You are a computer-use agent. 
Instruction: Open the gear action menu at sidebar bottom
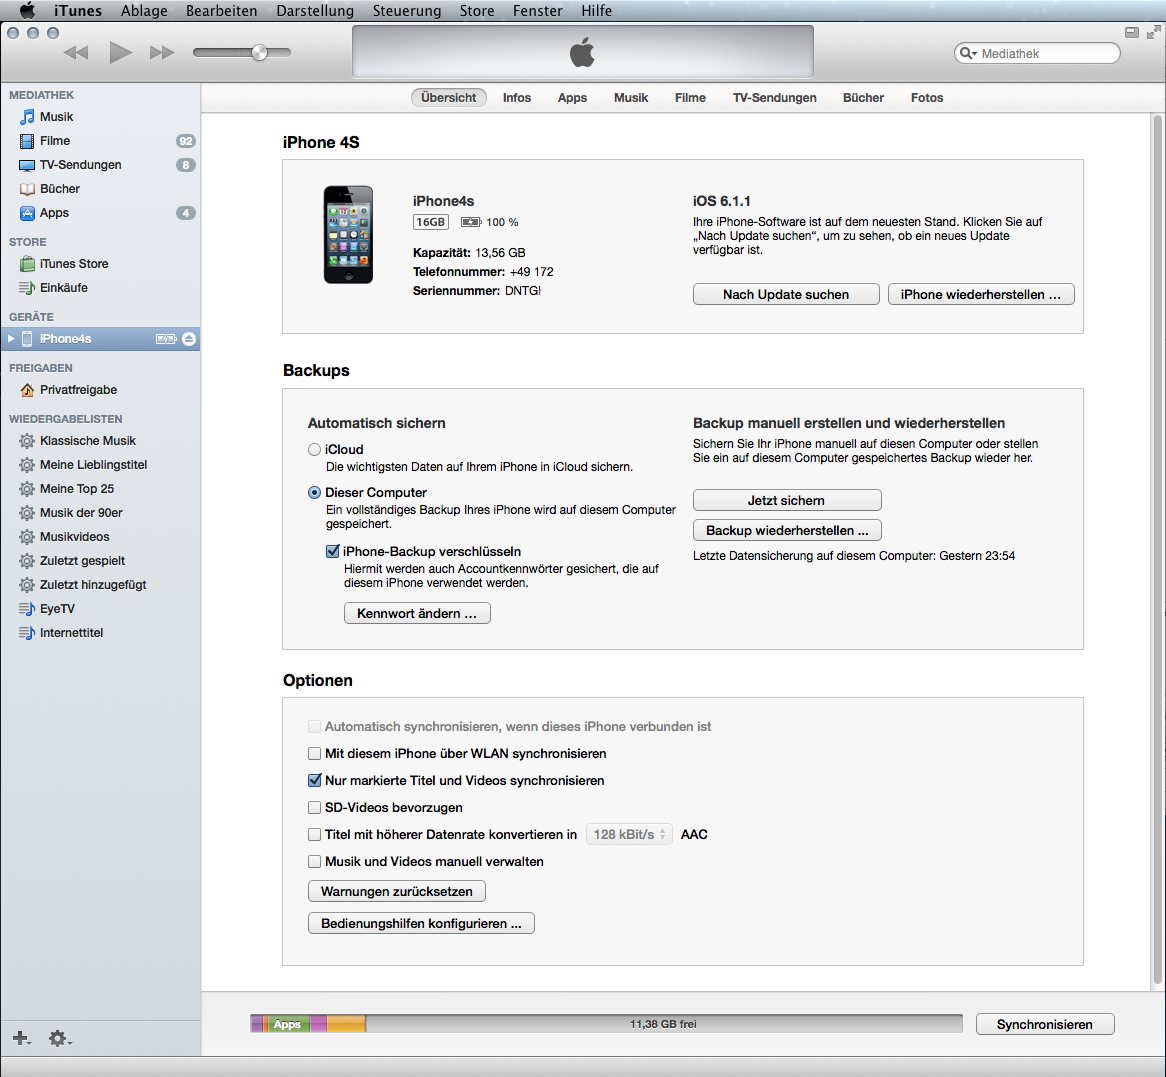pos(59,1038)
